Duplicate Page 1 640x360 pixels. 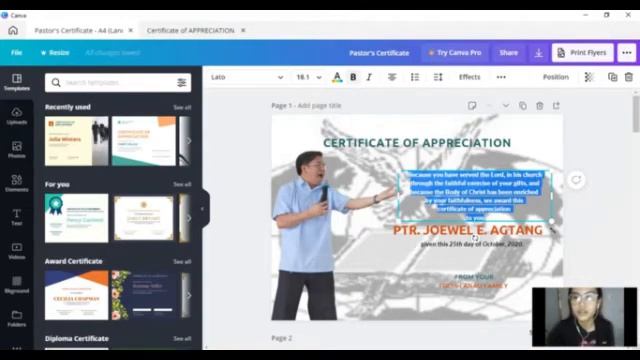pos(522,106)
